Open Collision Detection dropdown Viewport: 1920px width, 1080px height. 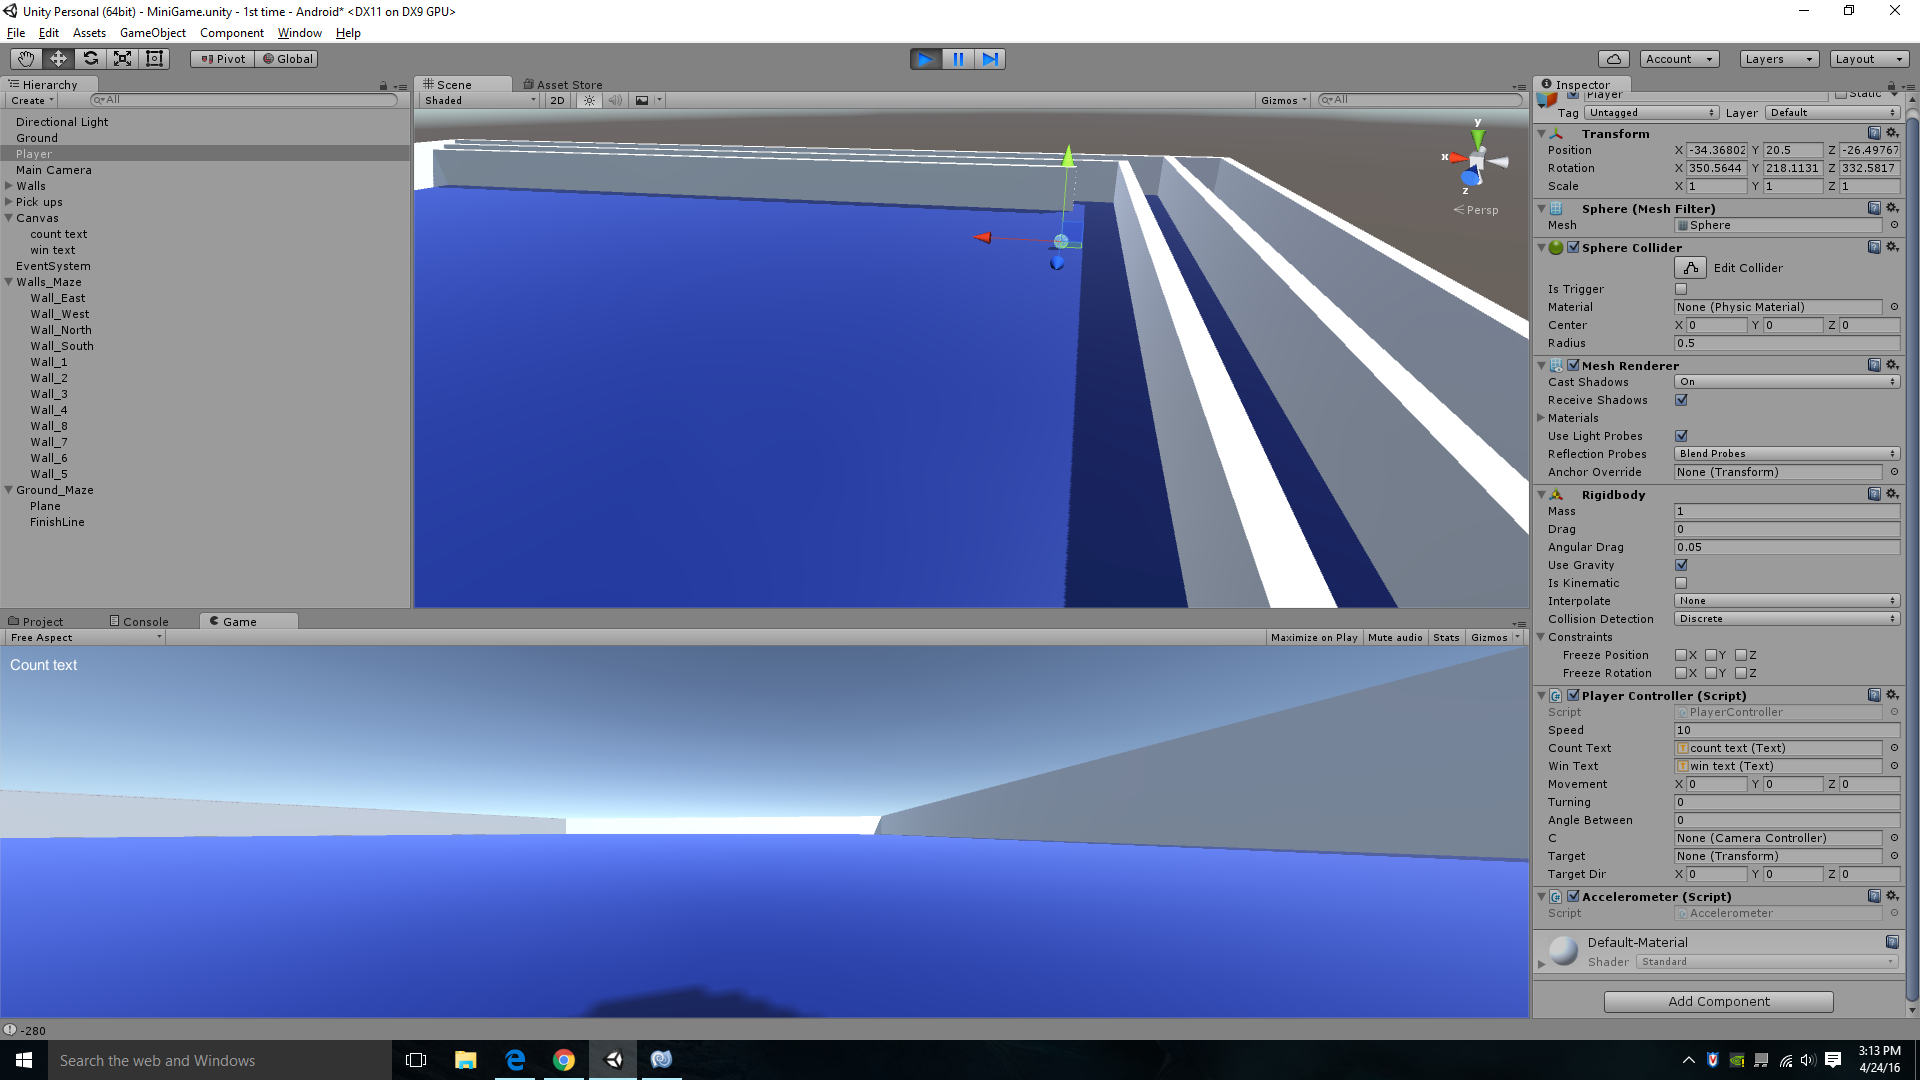tap(1787, 619)
